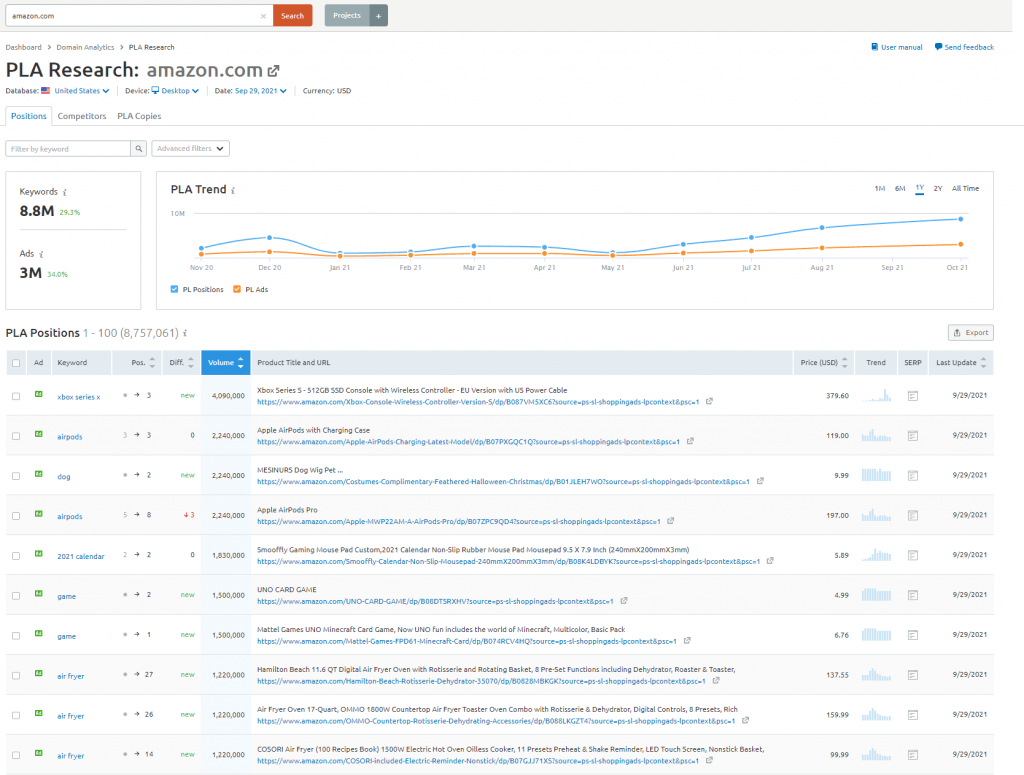This screenshot has width=1024, height=775.
Task: Set trend range to All Time
Action: click(965, 189)
